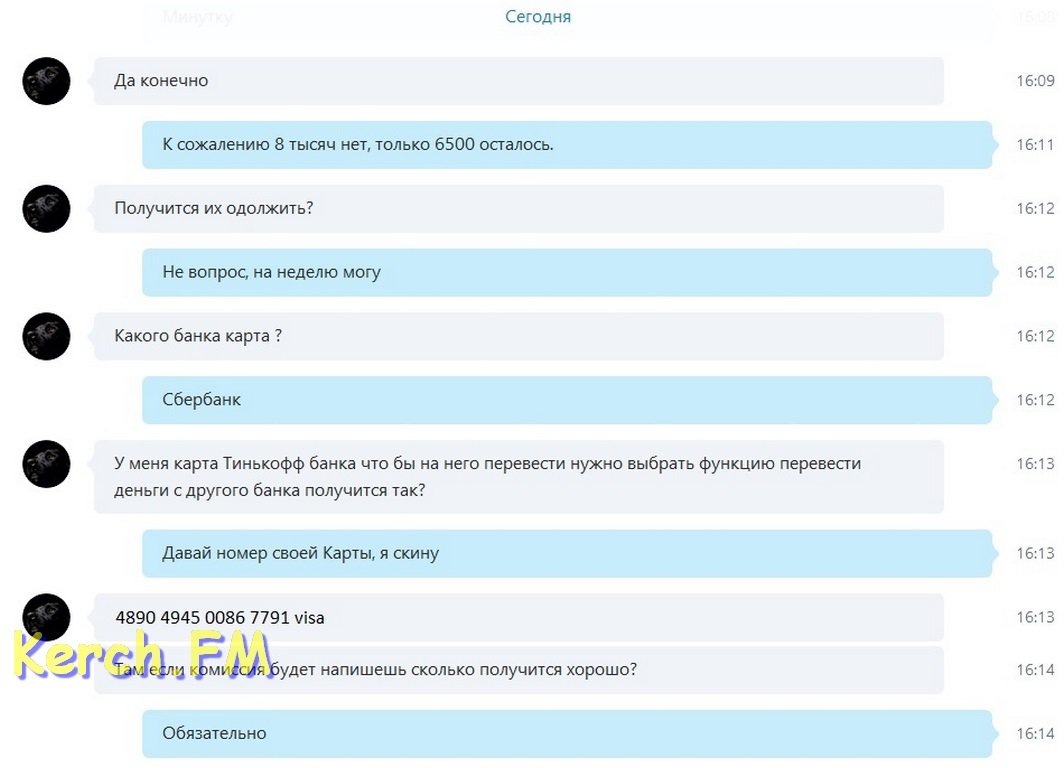Click avatar beside the visa card number

click(46, 615)
